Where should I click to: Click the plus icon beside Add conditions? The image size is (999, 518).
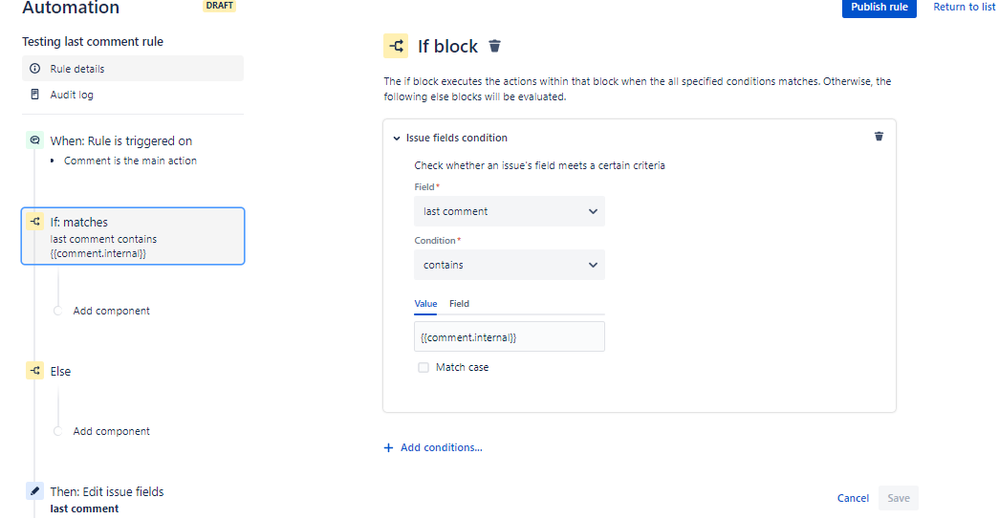(388, 448)
